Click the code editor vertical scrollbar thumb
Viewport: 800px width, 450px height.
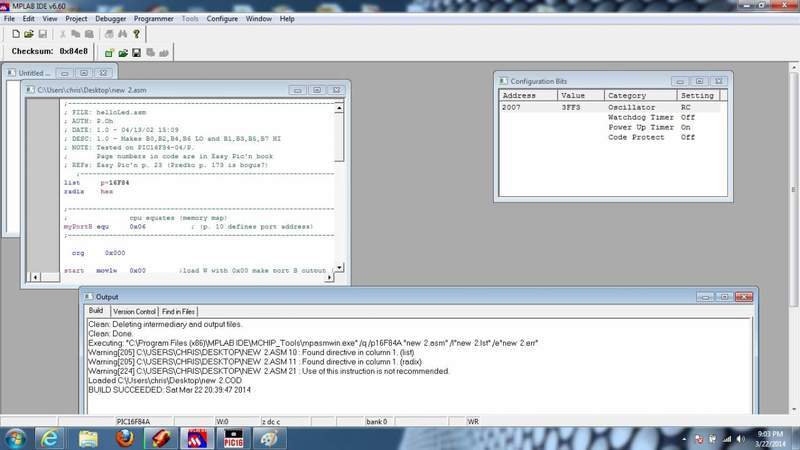click(339, 137)
